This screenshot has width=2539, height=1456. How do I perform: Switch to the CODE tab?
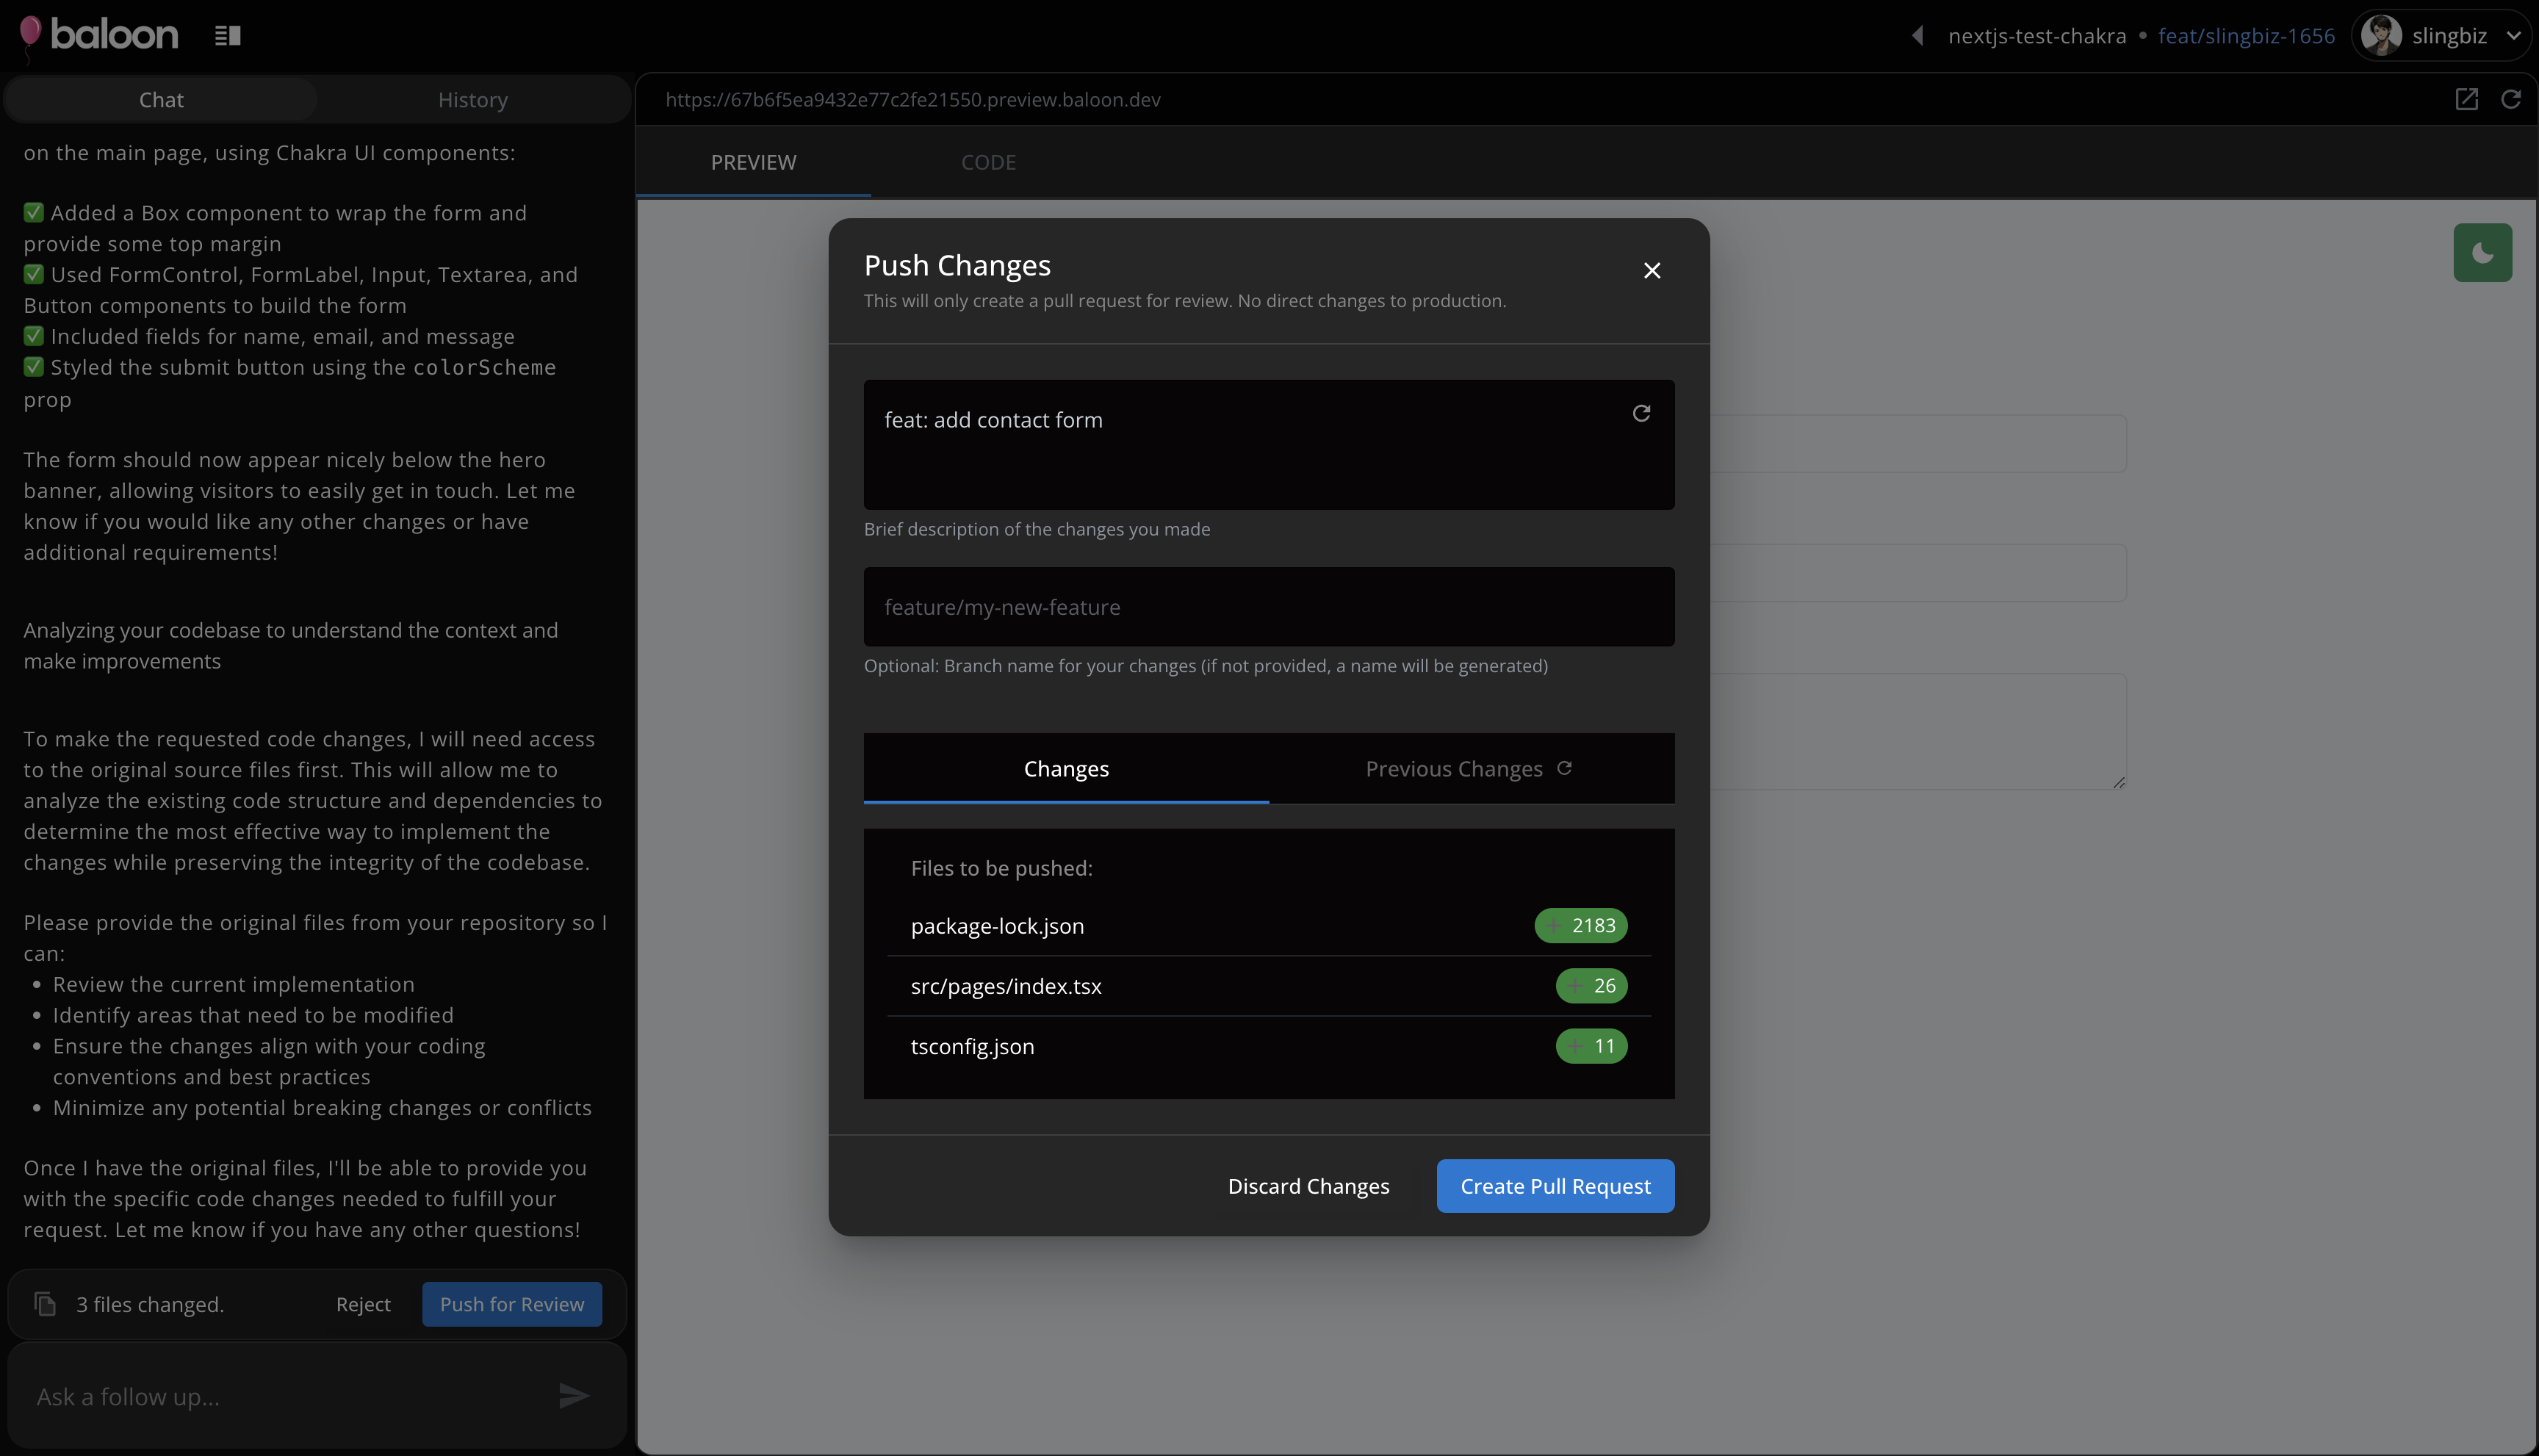click(987, 162)
